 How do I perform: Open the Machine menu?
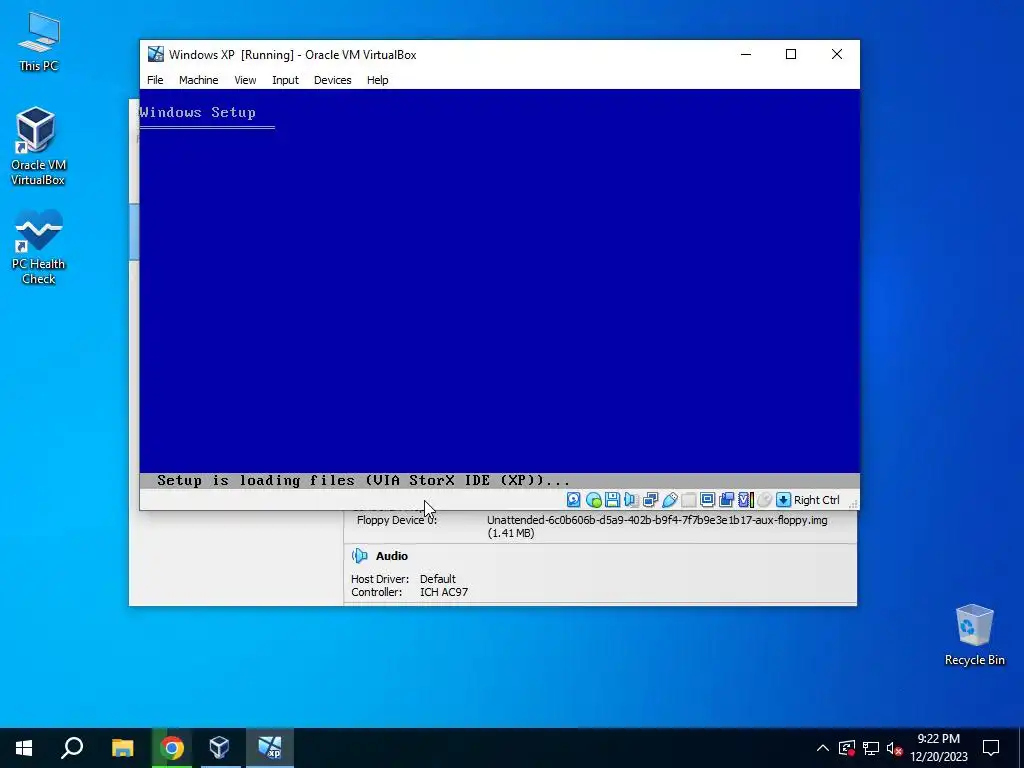pyautogui.click(x=199, y=80)
